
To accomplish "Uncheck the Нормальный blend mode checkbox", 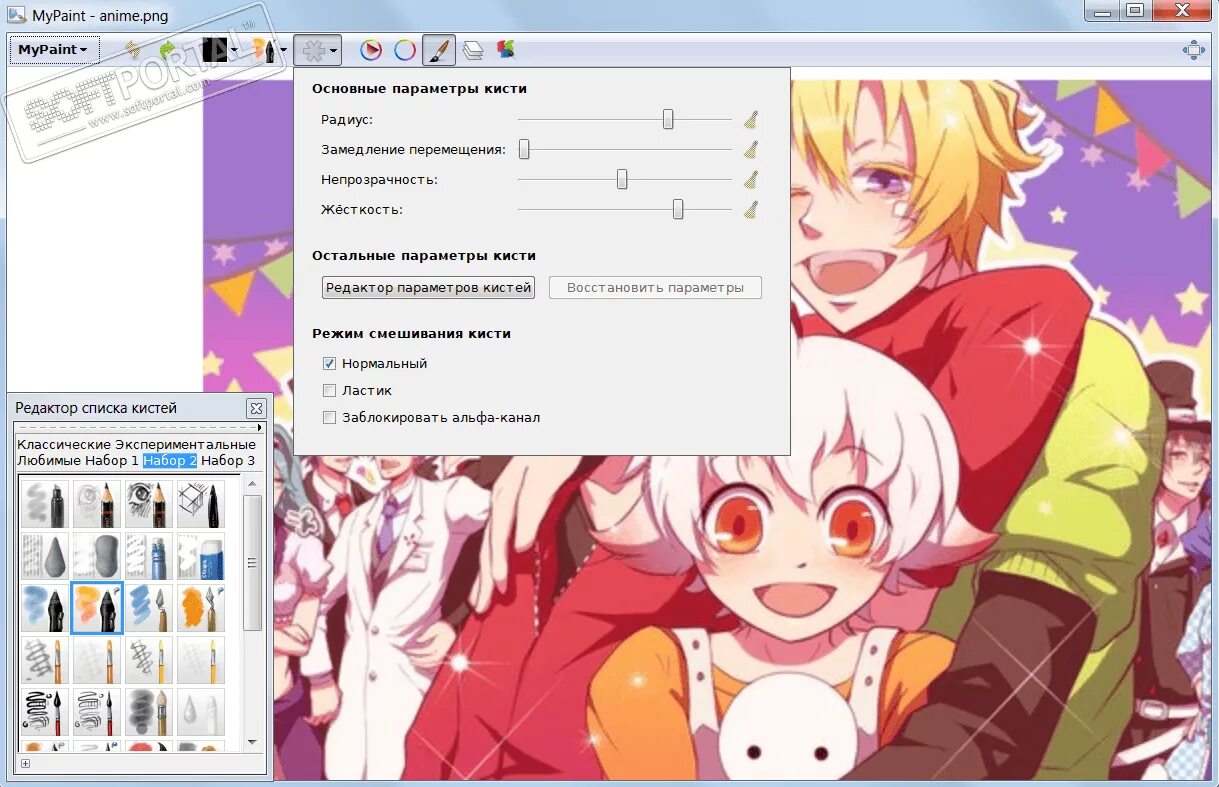I will [329, 364].
